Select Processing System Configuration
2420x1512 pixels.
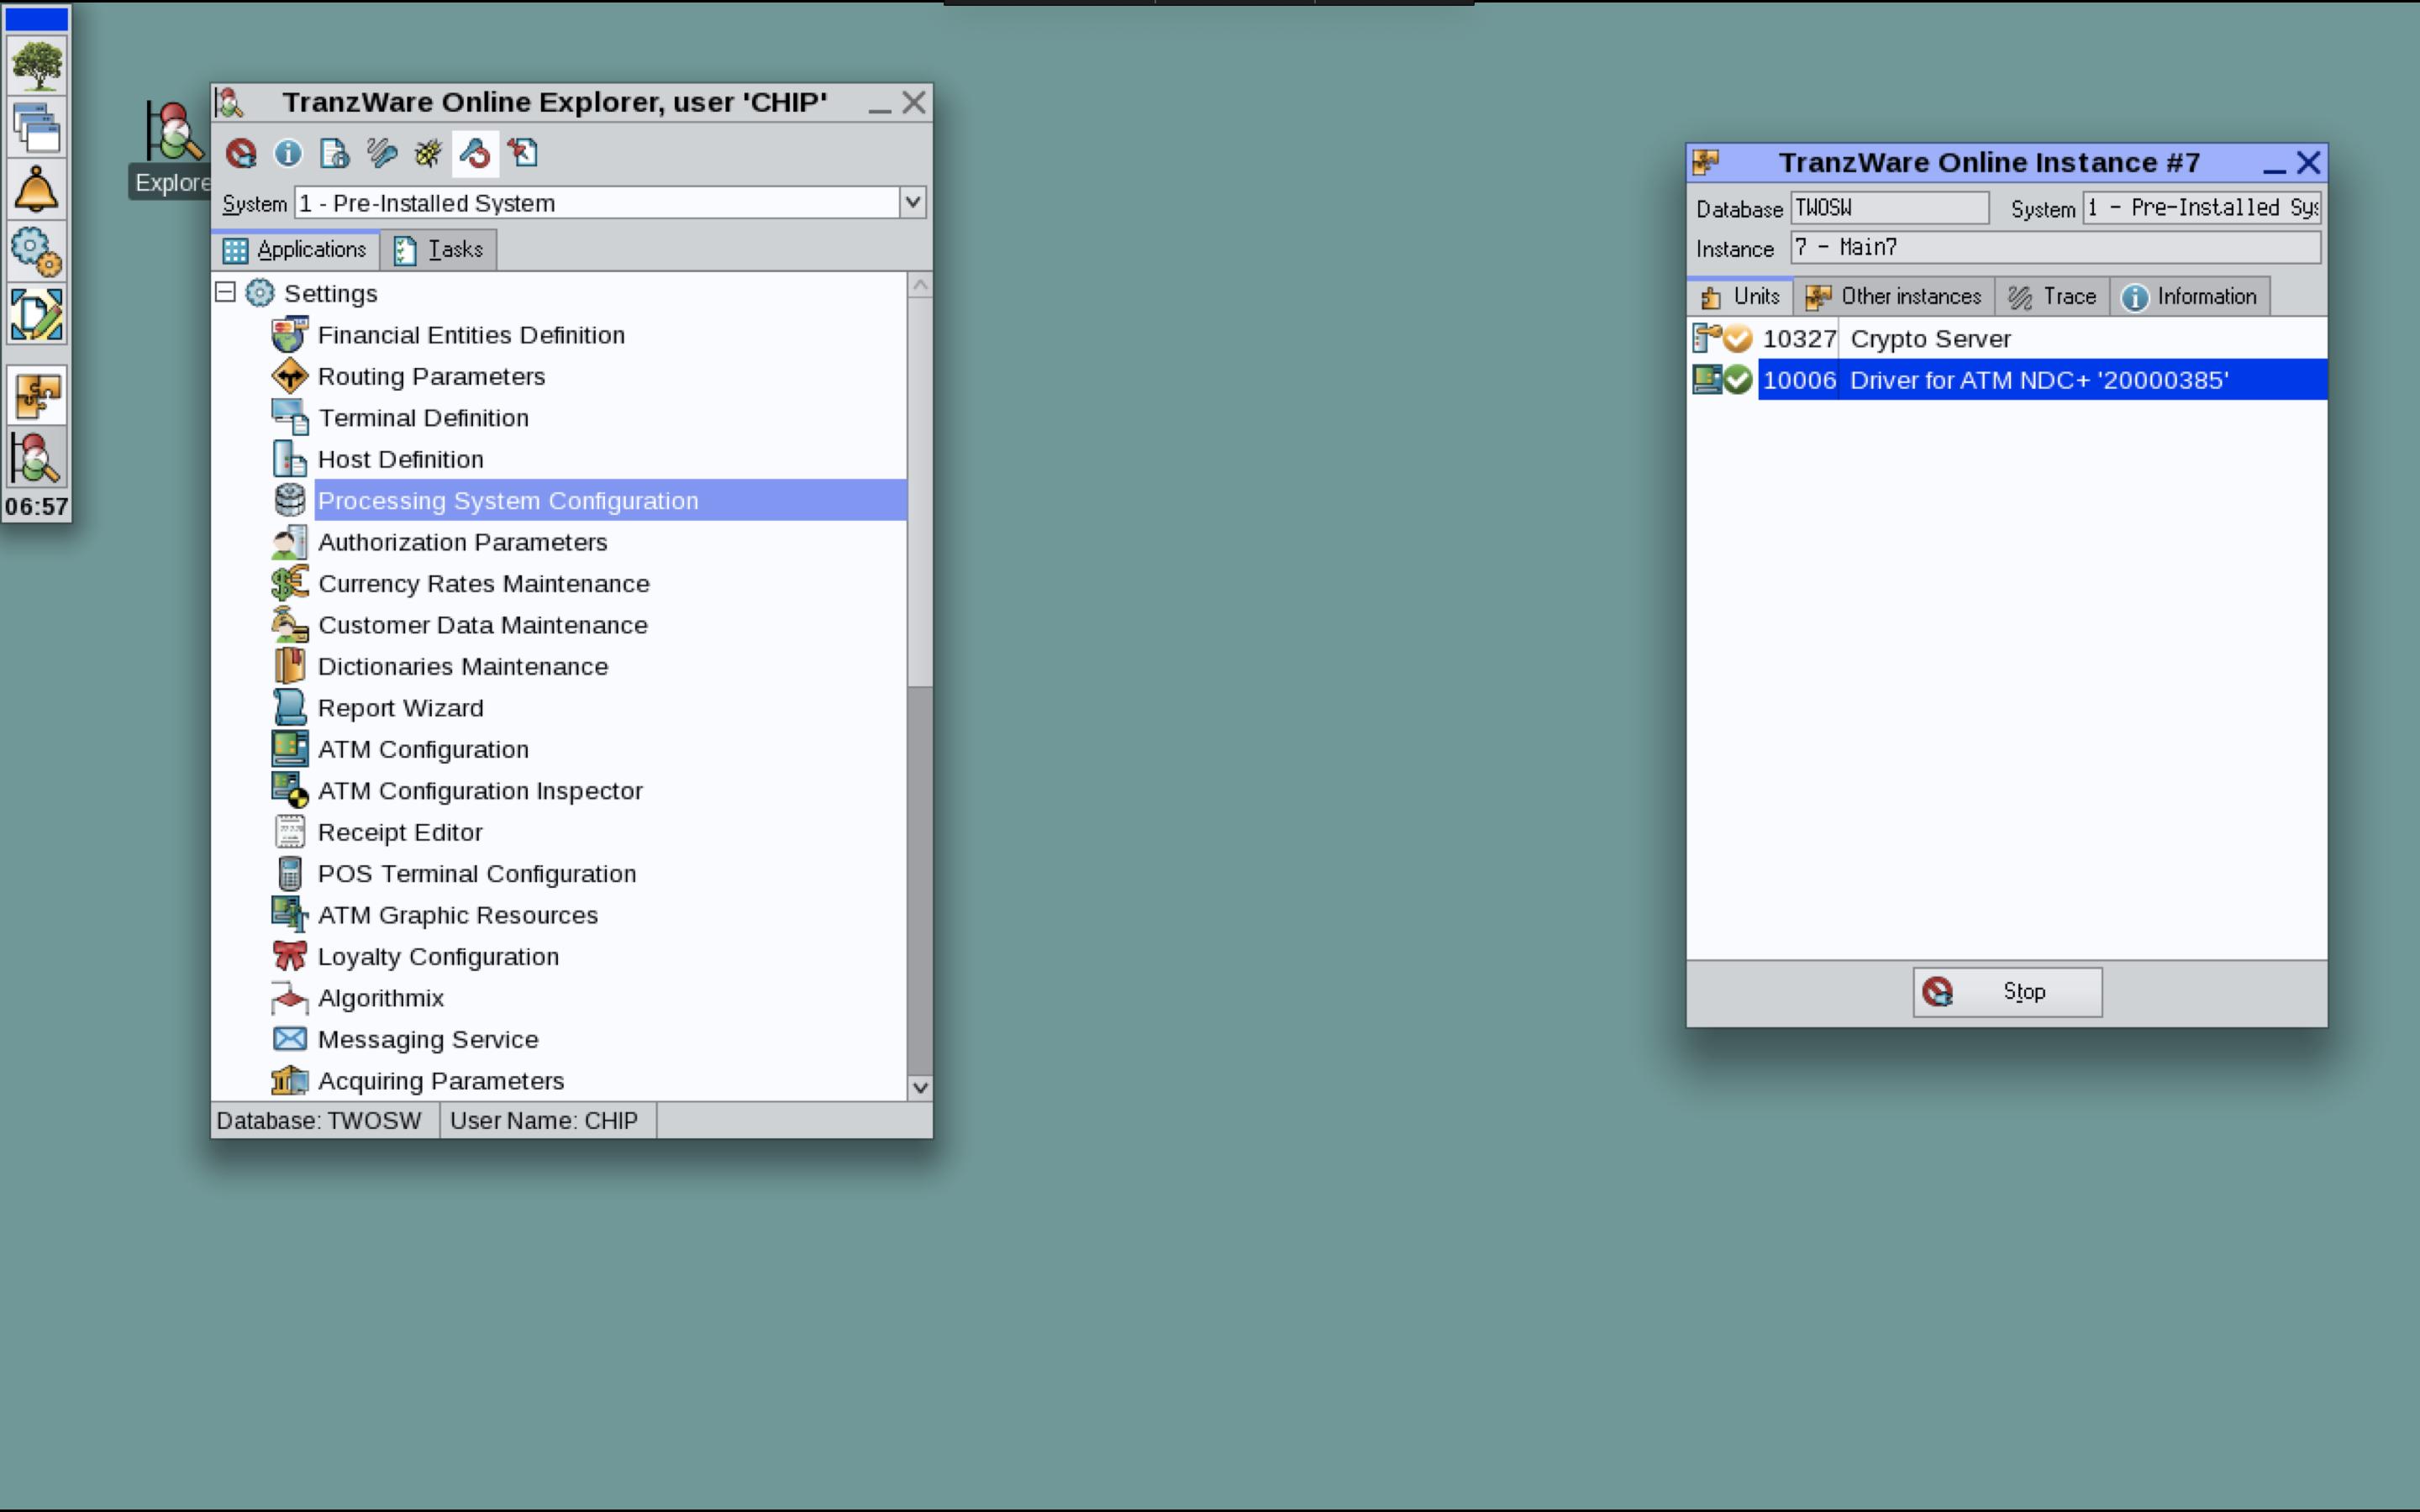click(610, 500)
